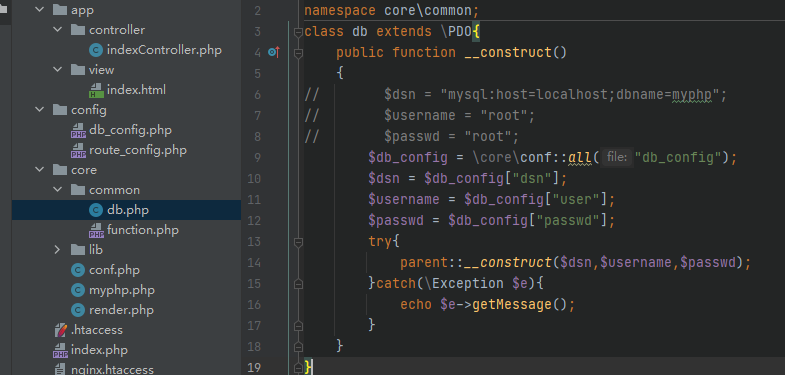
Task: Click getMessage() call on line 16
Action: 520,304
